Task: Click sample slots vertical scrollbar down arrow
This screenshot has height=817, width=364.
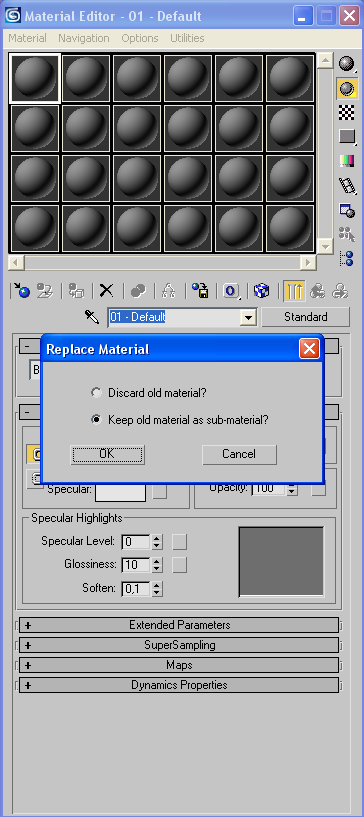Action: click(x=325, y=246)
